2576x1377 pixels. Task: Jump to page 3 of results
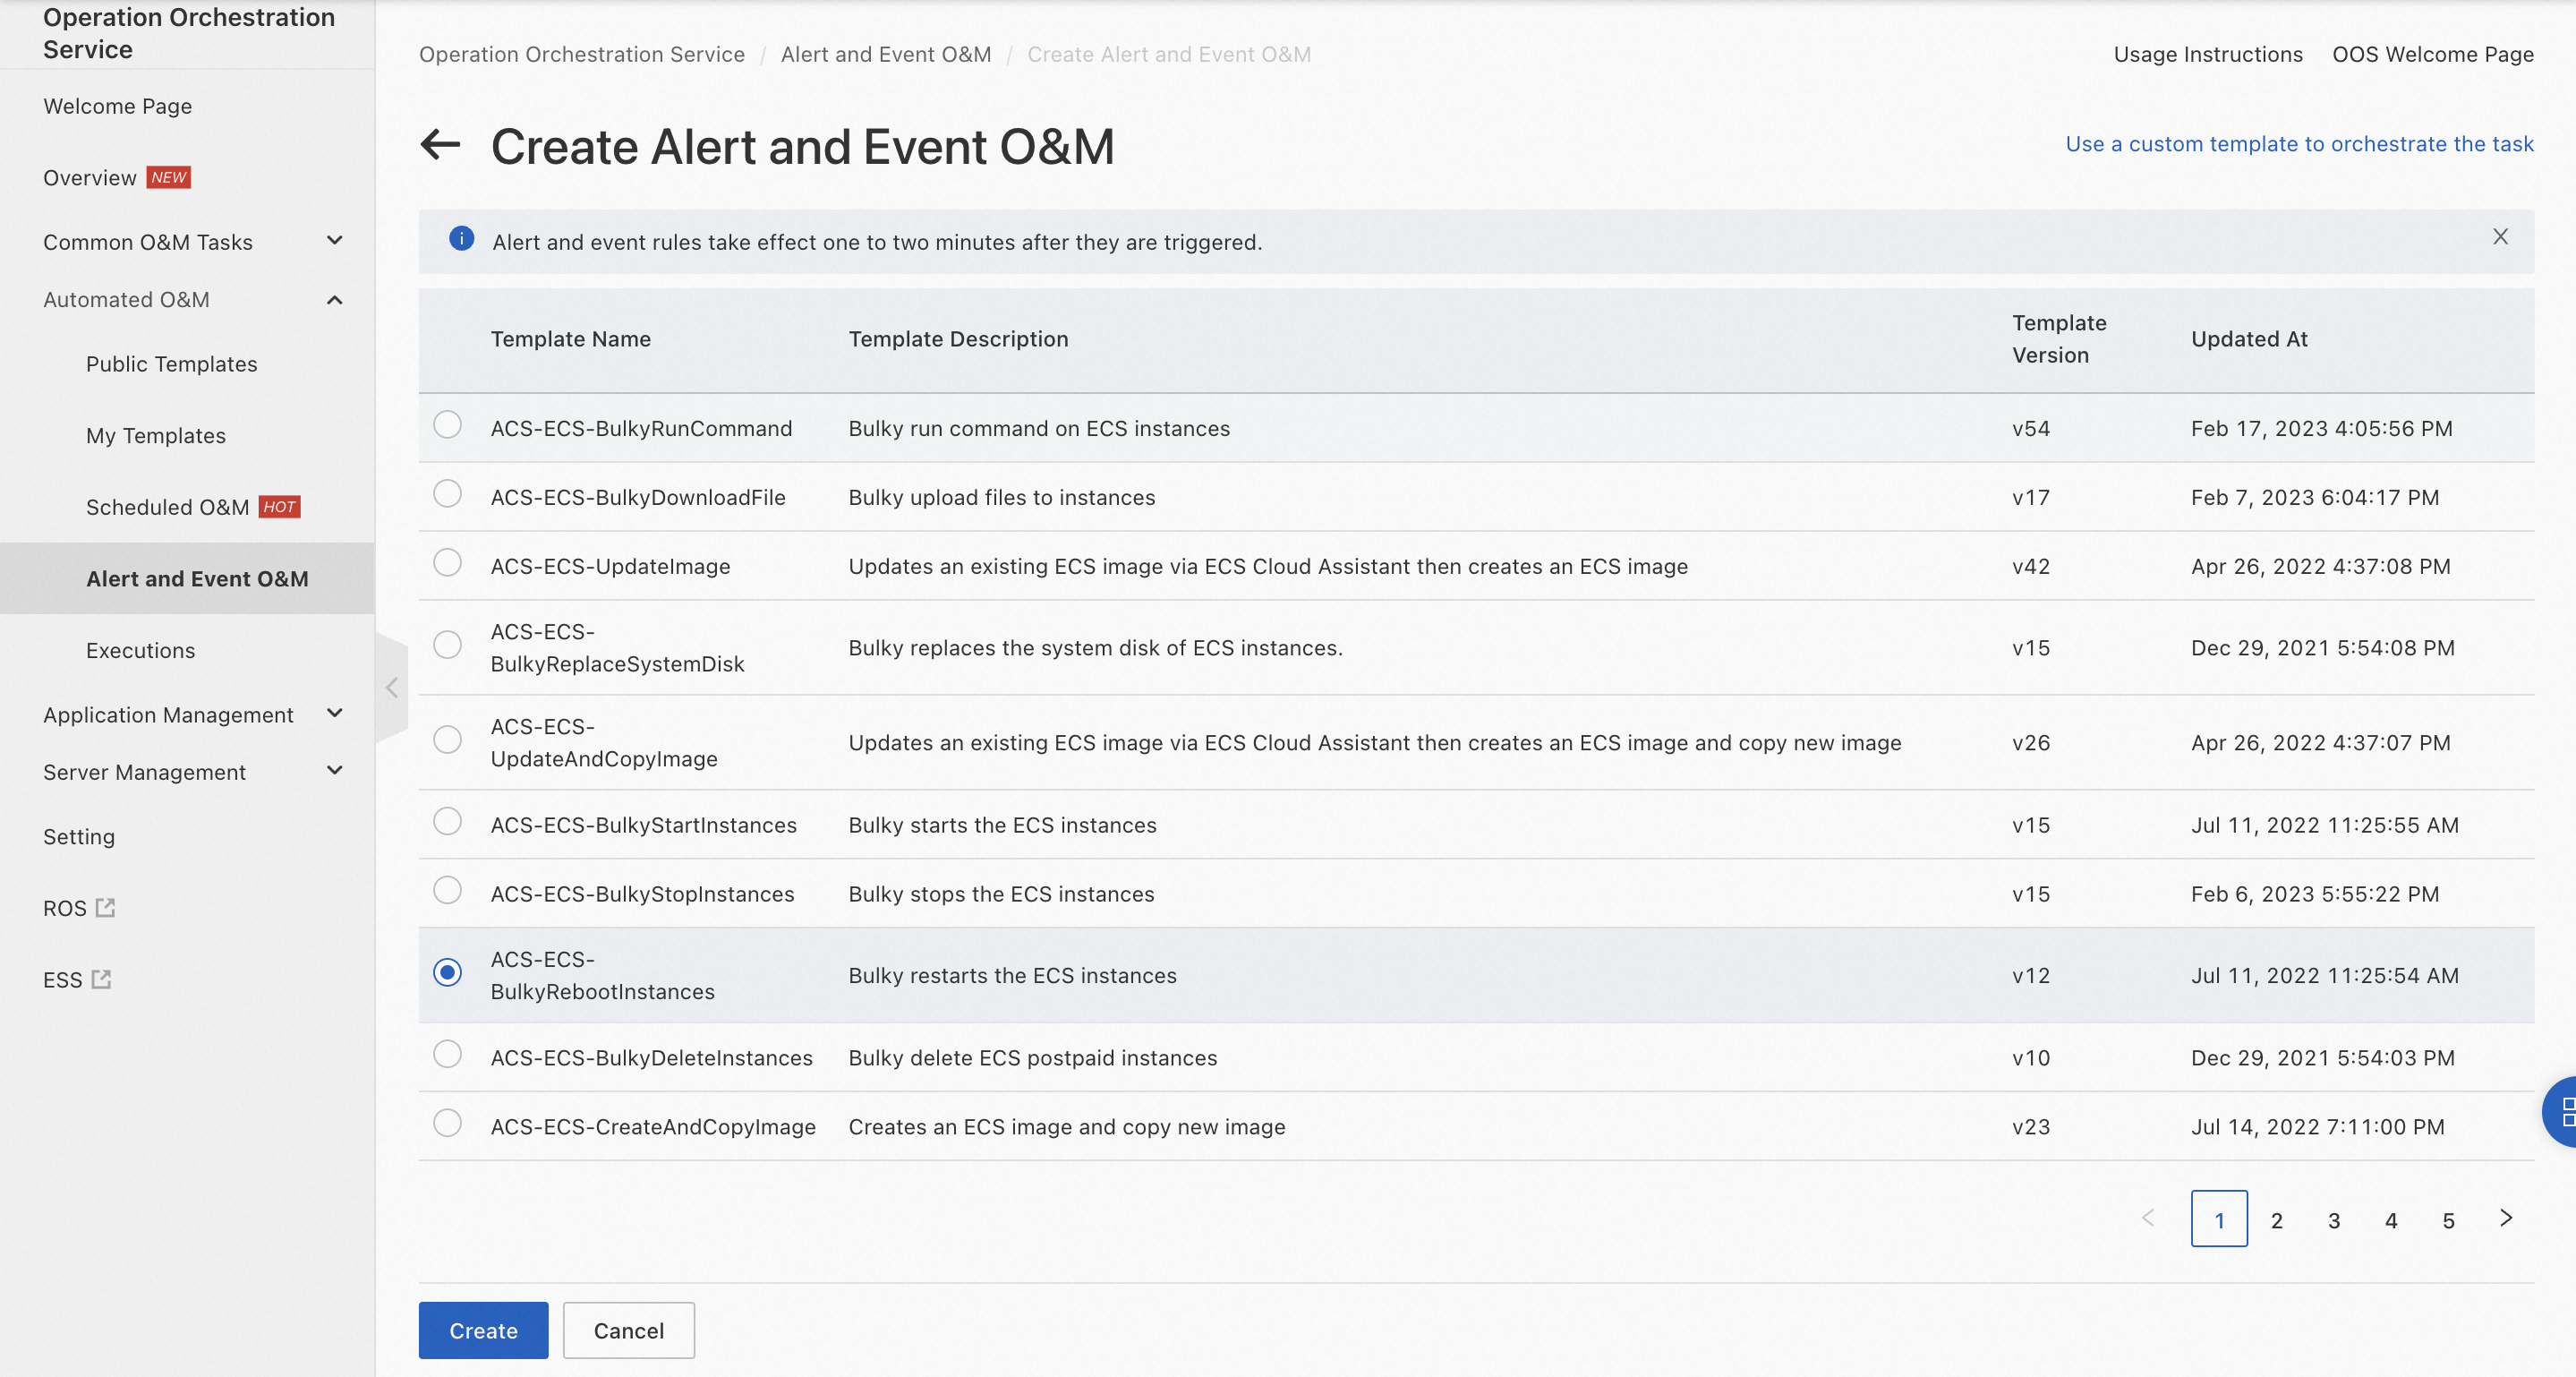(x=2333, y=1220)
